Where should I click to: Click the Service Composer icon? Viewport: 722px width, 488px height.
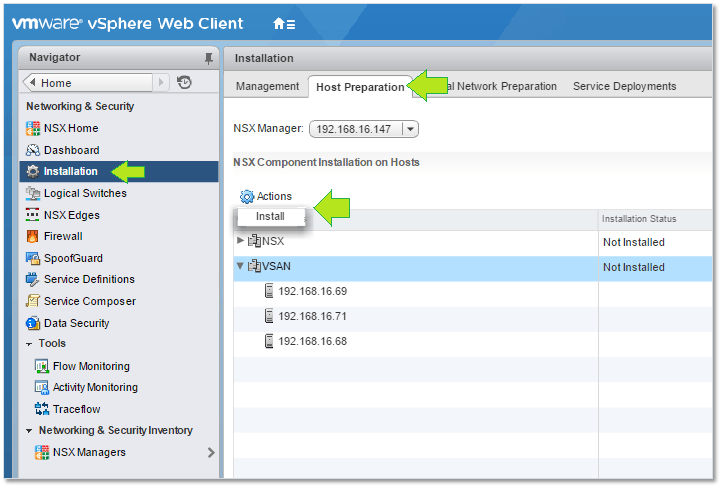pos(33,301)
